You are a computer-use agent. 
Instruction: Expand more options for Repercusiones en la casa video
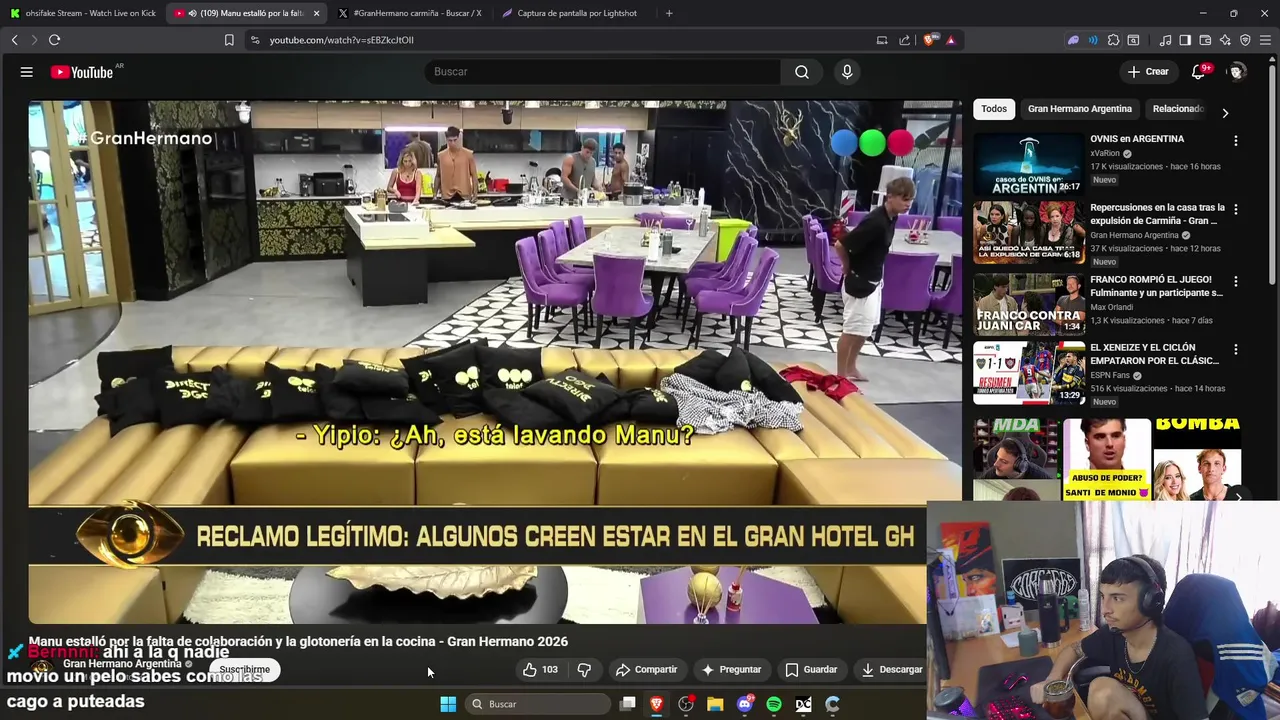1236,210
